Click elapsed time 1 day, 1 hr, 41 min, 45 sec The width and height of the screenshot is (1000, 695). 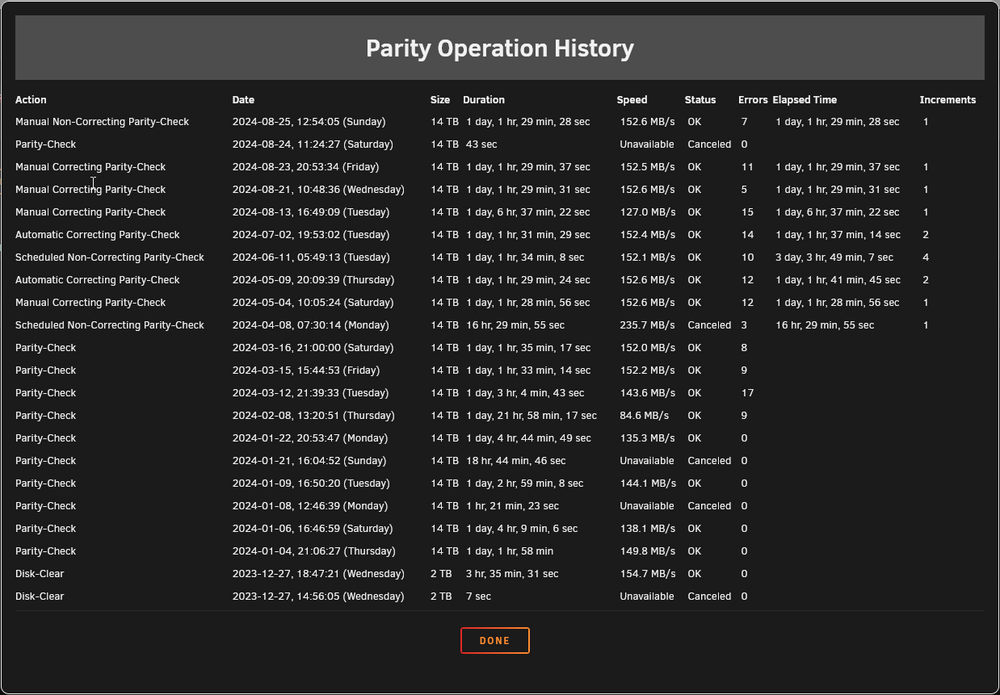pyautogui.click(x=838, y=280)
